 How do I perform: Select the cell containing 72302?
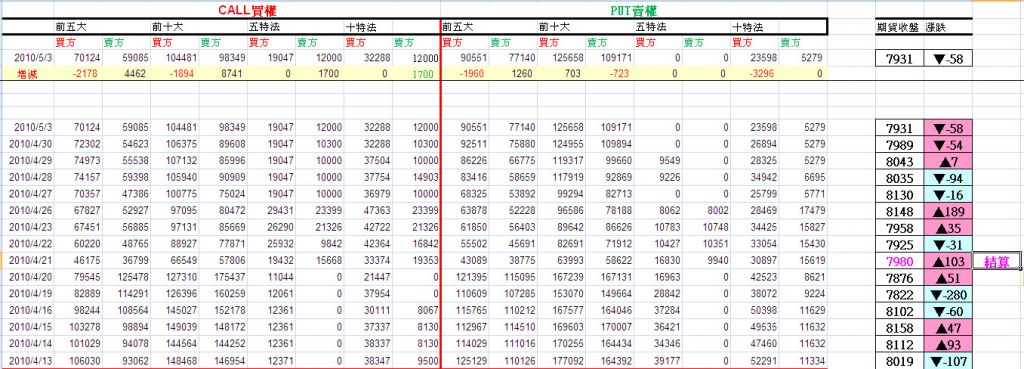(78, 144)
